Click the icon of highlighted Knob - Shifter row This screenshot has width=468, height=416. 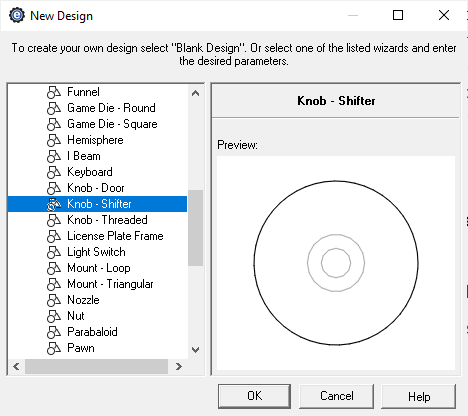(x=54, y=204)
